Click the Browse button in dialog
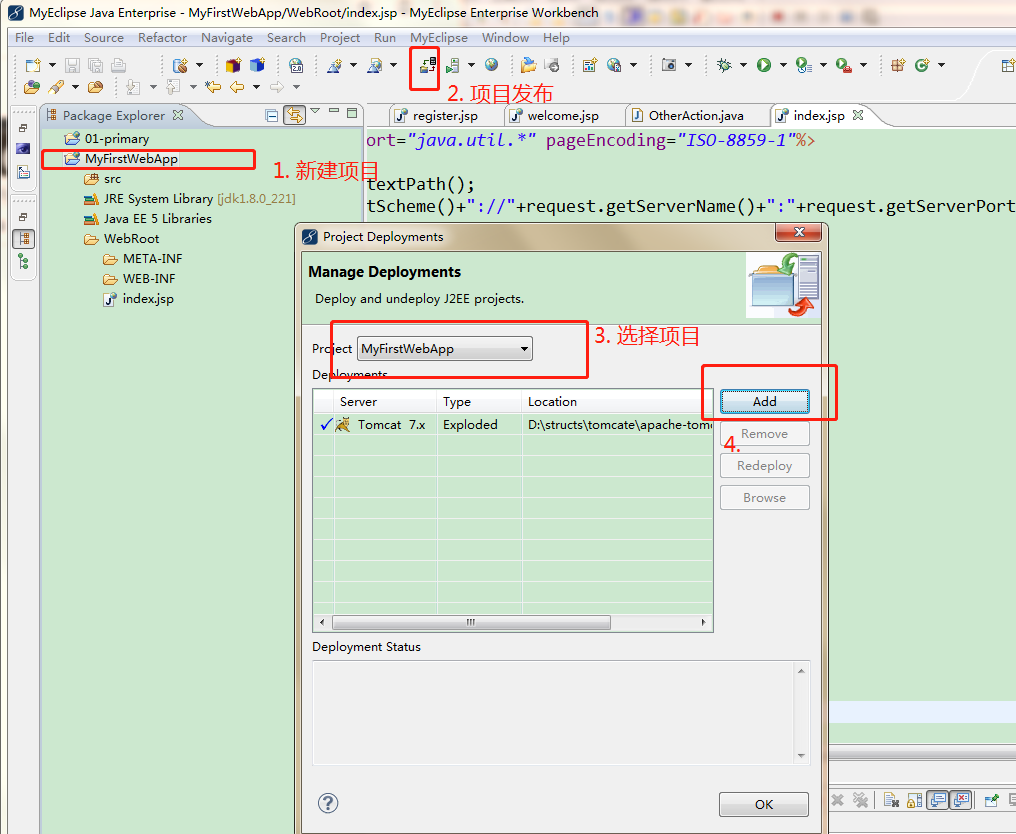1016x834 pixels. coord(765,498)
